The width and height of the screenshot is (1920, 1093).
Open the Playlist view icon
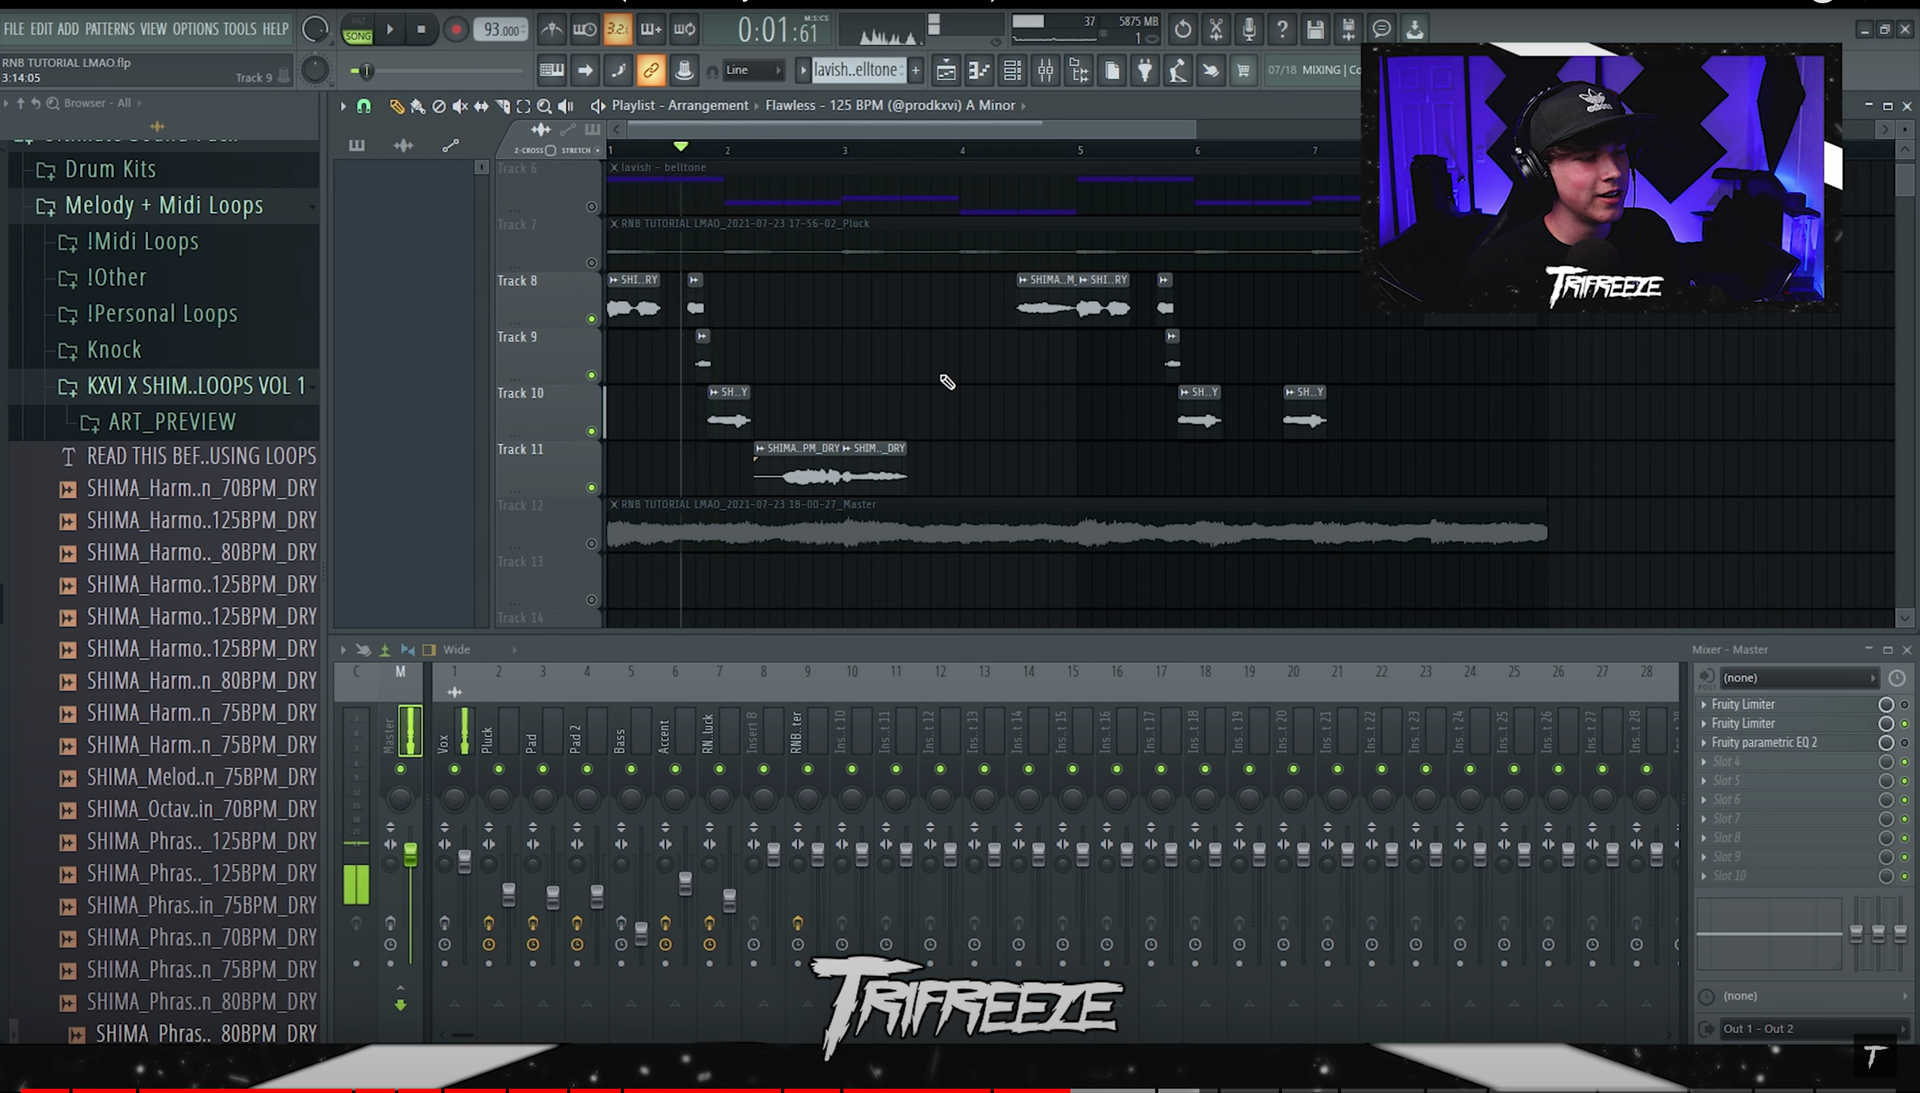tap(946, 70)
